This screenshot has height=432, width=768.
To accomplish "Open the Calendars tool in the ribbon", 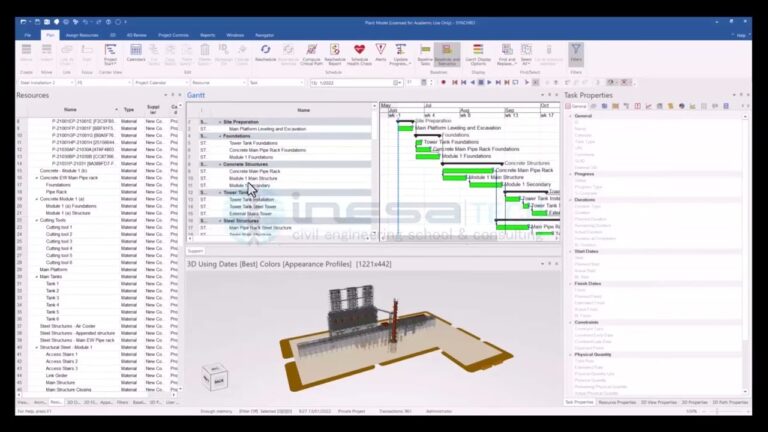I will click(x=137, y=52).
